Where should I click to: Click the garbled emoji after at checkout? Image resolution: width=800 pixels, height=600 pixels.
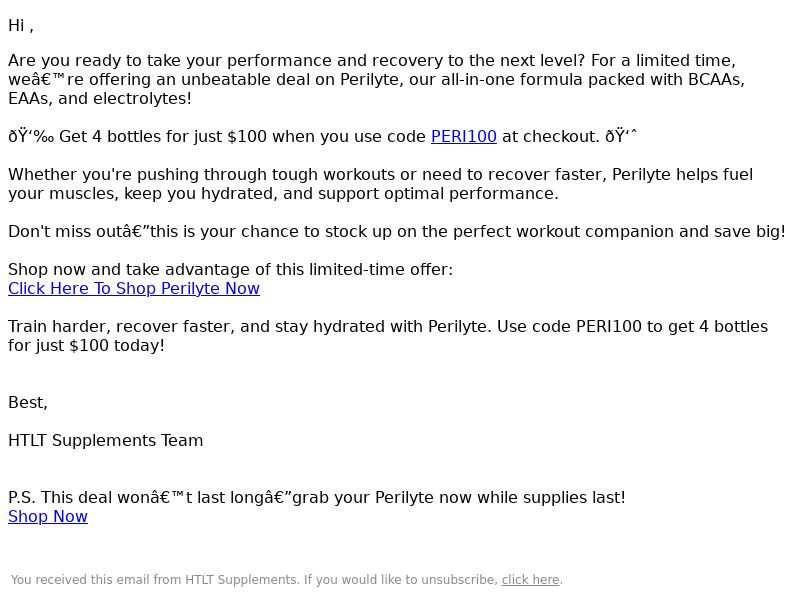[621, 137]
